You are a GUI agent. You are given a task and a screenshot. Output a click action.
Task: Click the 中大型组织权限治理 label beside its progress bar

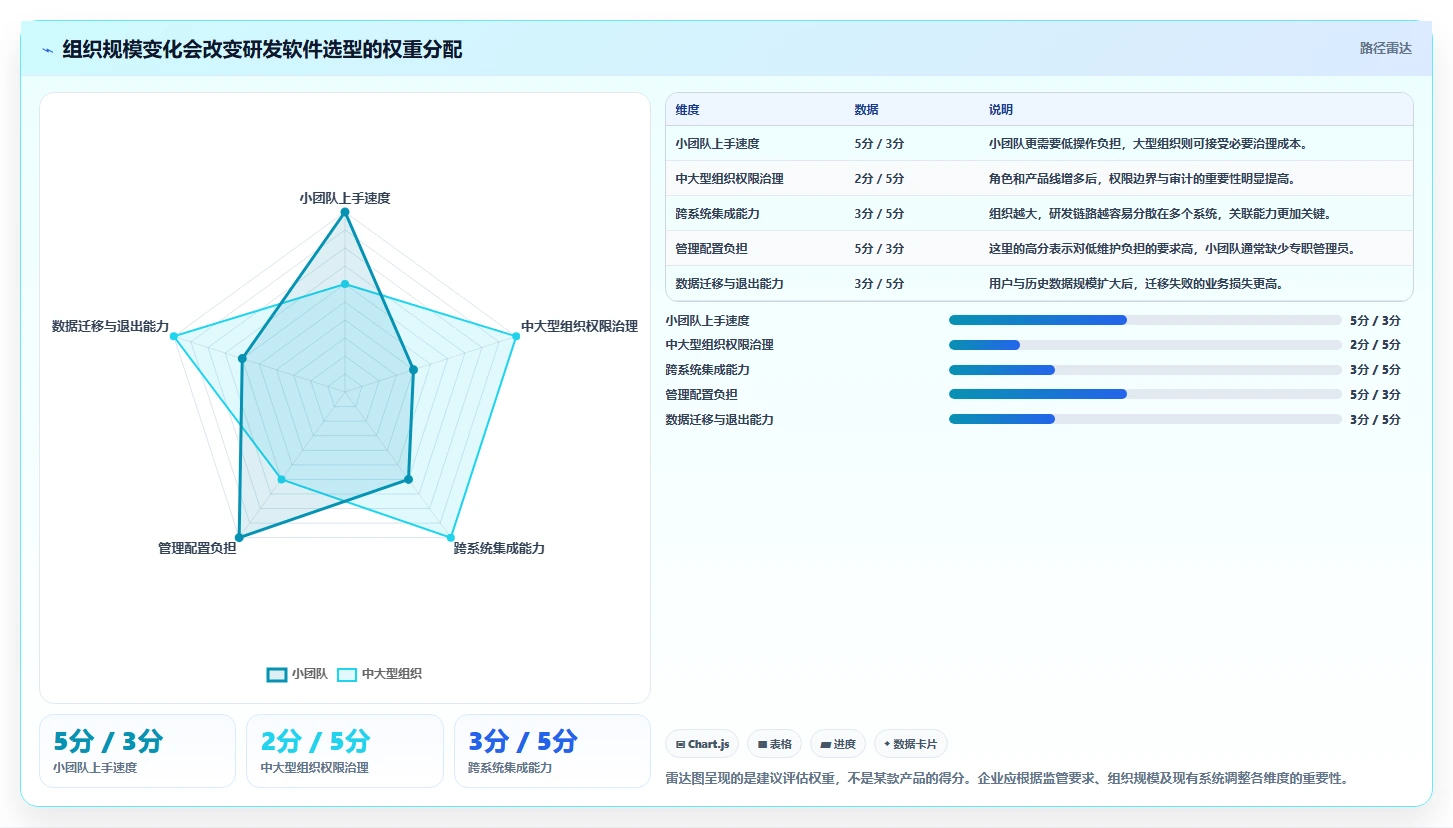click(719, 345)
